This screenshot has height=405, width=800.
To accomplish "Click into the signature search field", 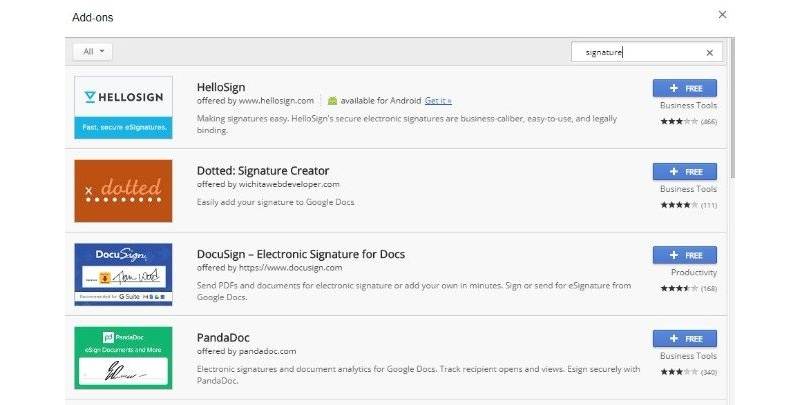I will pyautogui.click(x=635, y=53).
